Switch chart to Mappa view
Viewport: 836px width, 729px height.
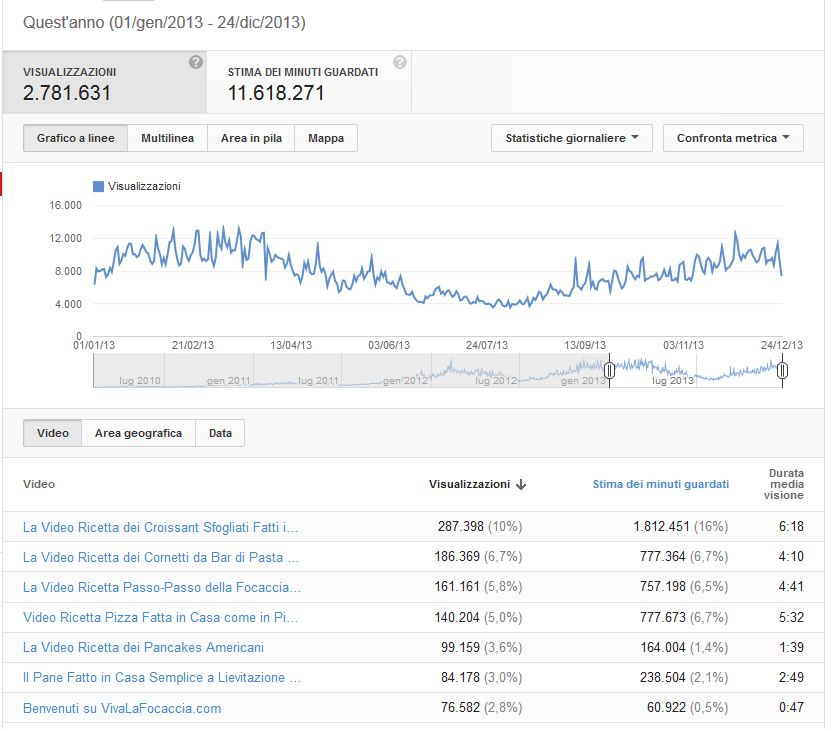[326, 138]
